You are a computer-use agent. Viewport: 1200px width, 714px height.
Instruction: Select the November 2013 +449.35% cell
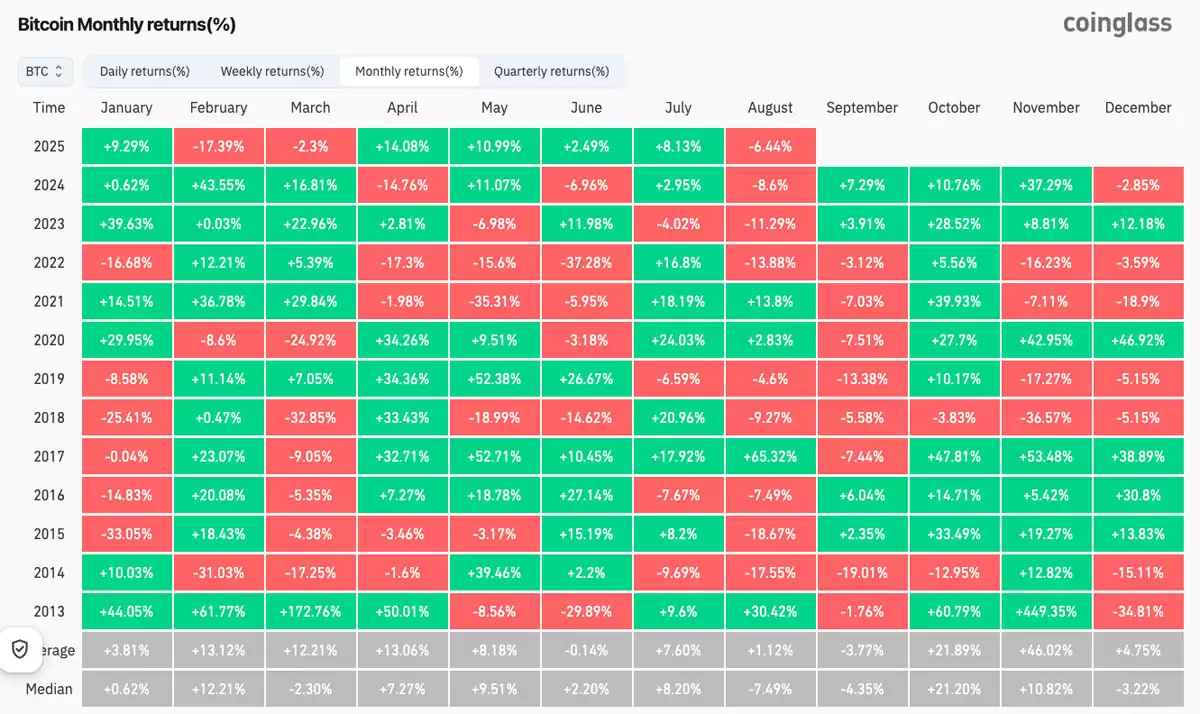[x=1046, y=611]
